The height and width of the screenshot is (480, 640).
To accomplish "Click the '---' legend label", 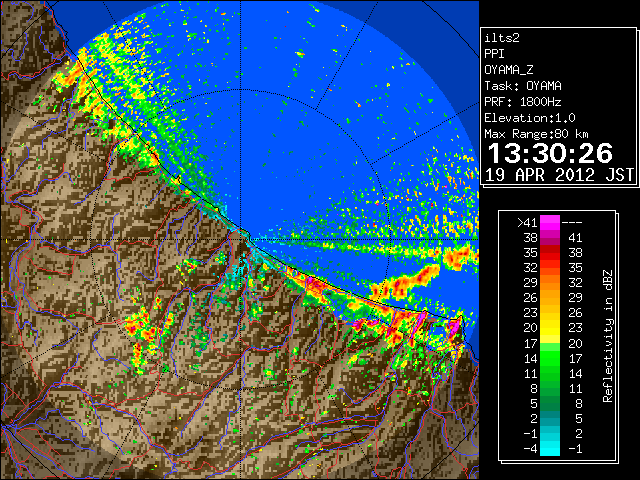I will click(x=572, y=223).
